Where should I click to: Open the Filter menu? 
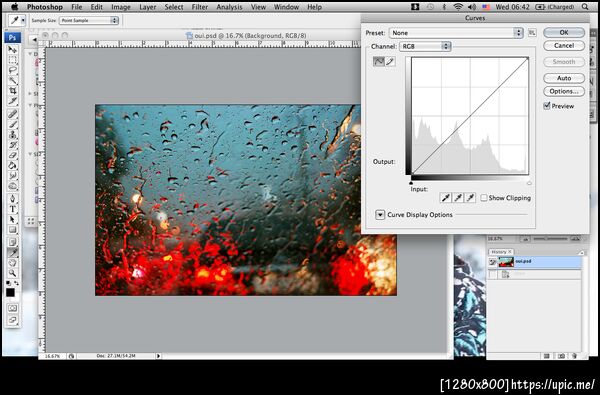coord(200,7)
